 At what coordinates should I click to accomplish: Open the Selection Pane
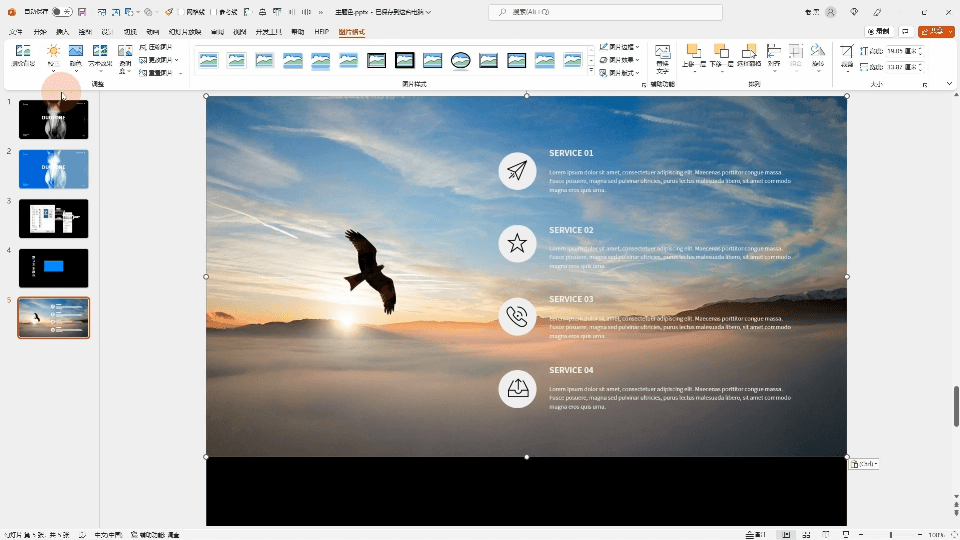click(749, 55)
